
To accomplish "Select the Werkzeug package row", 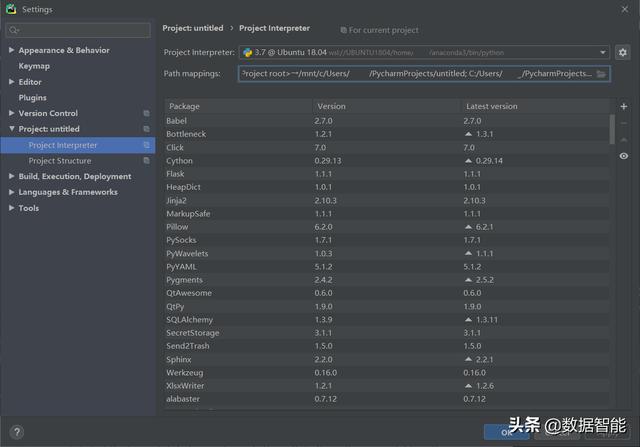I will [387, 372].
